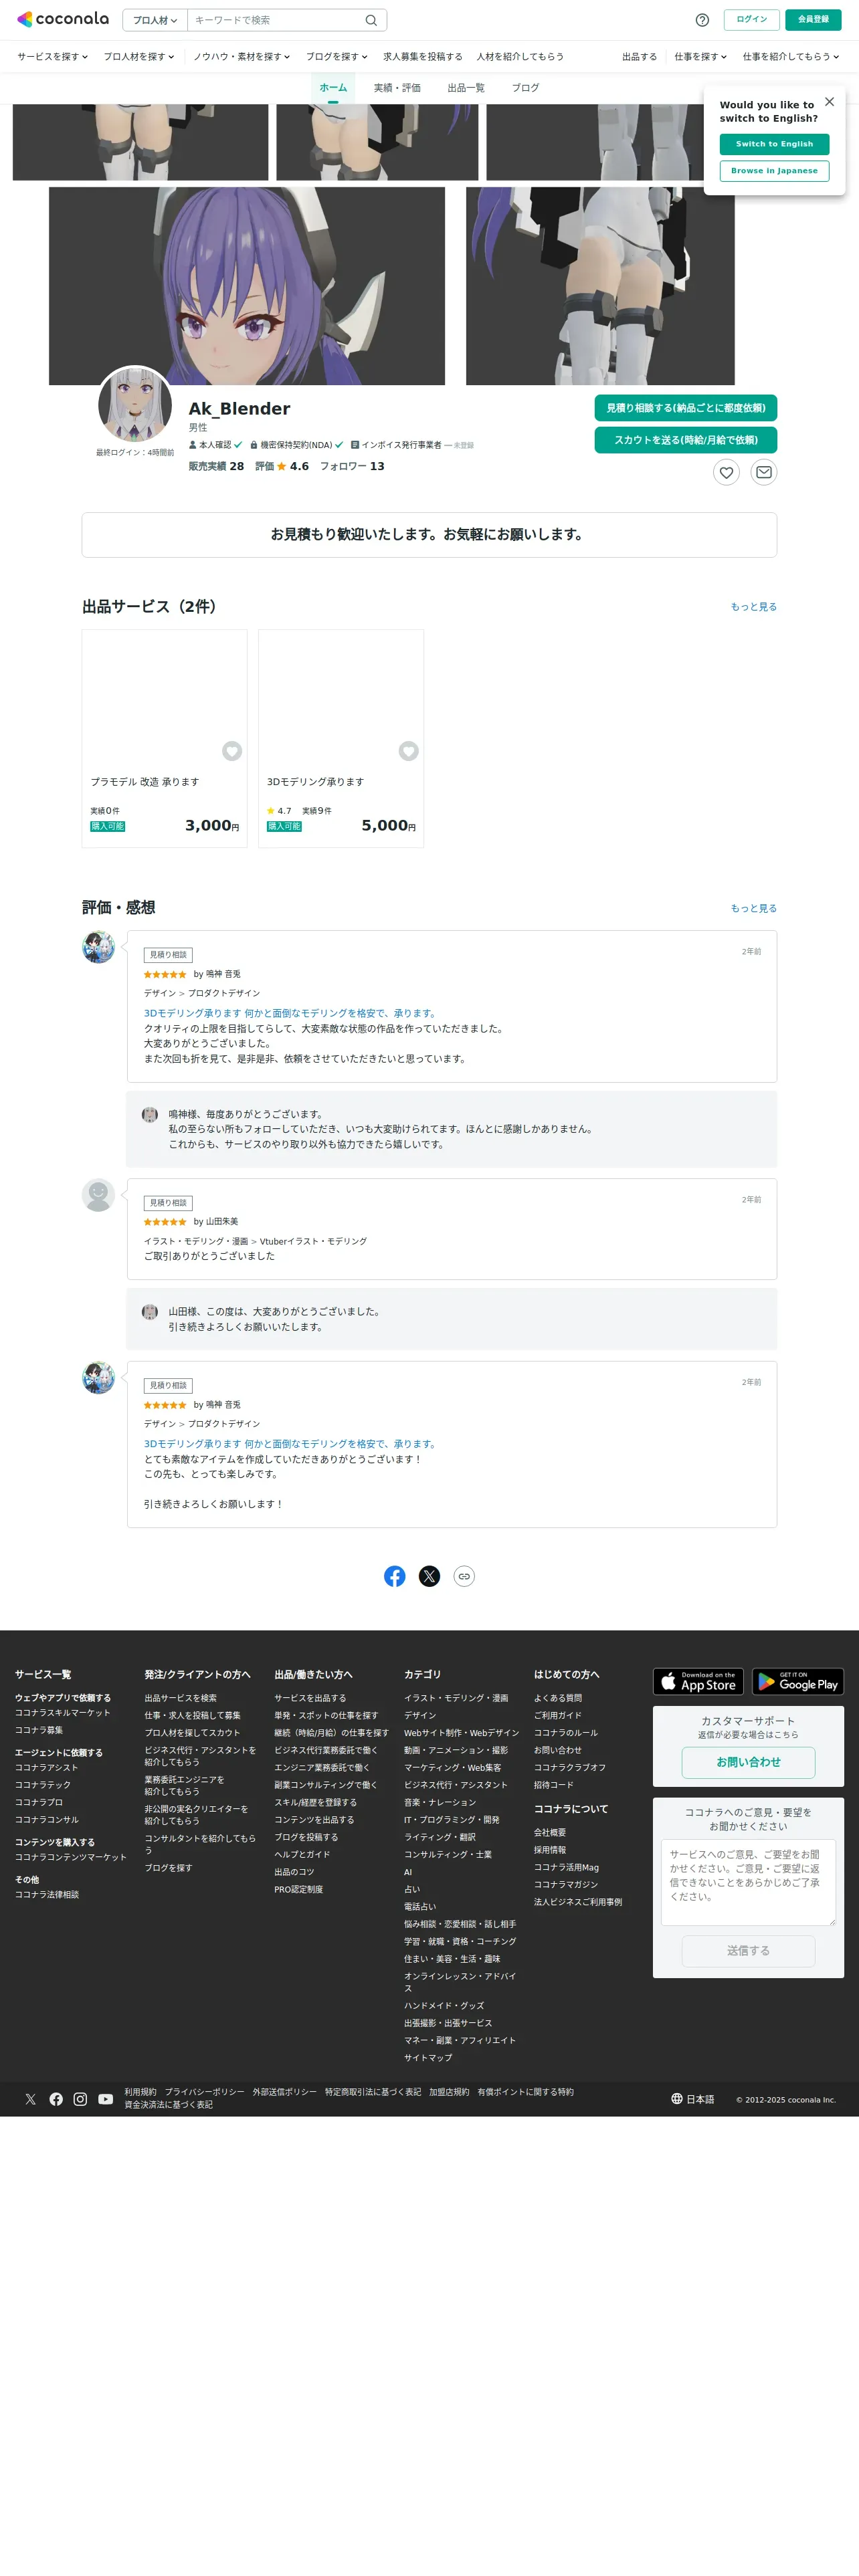
Task: Open 求人募集を投稿する menu item
Action: pos(423,57)
